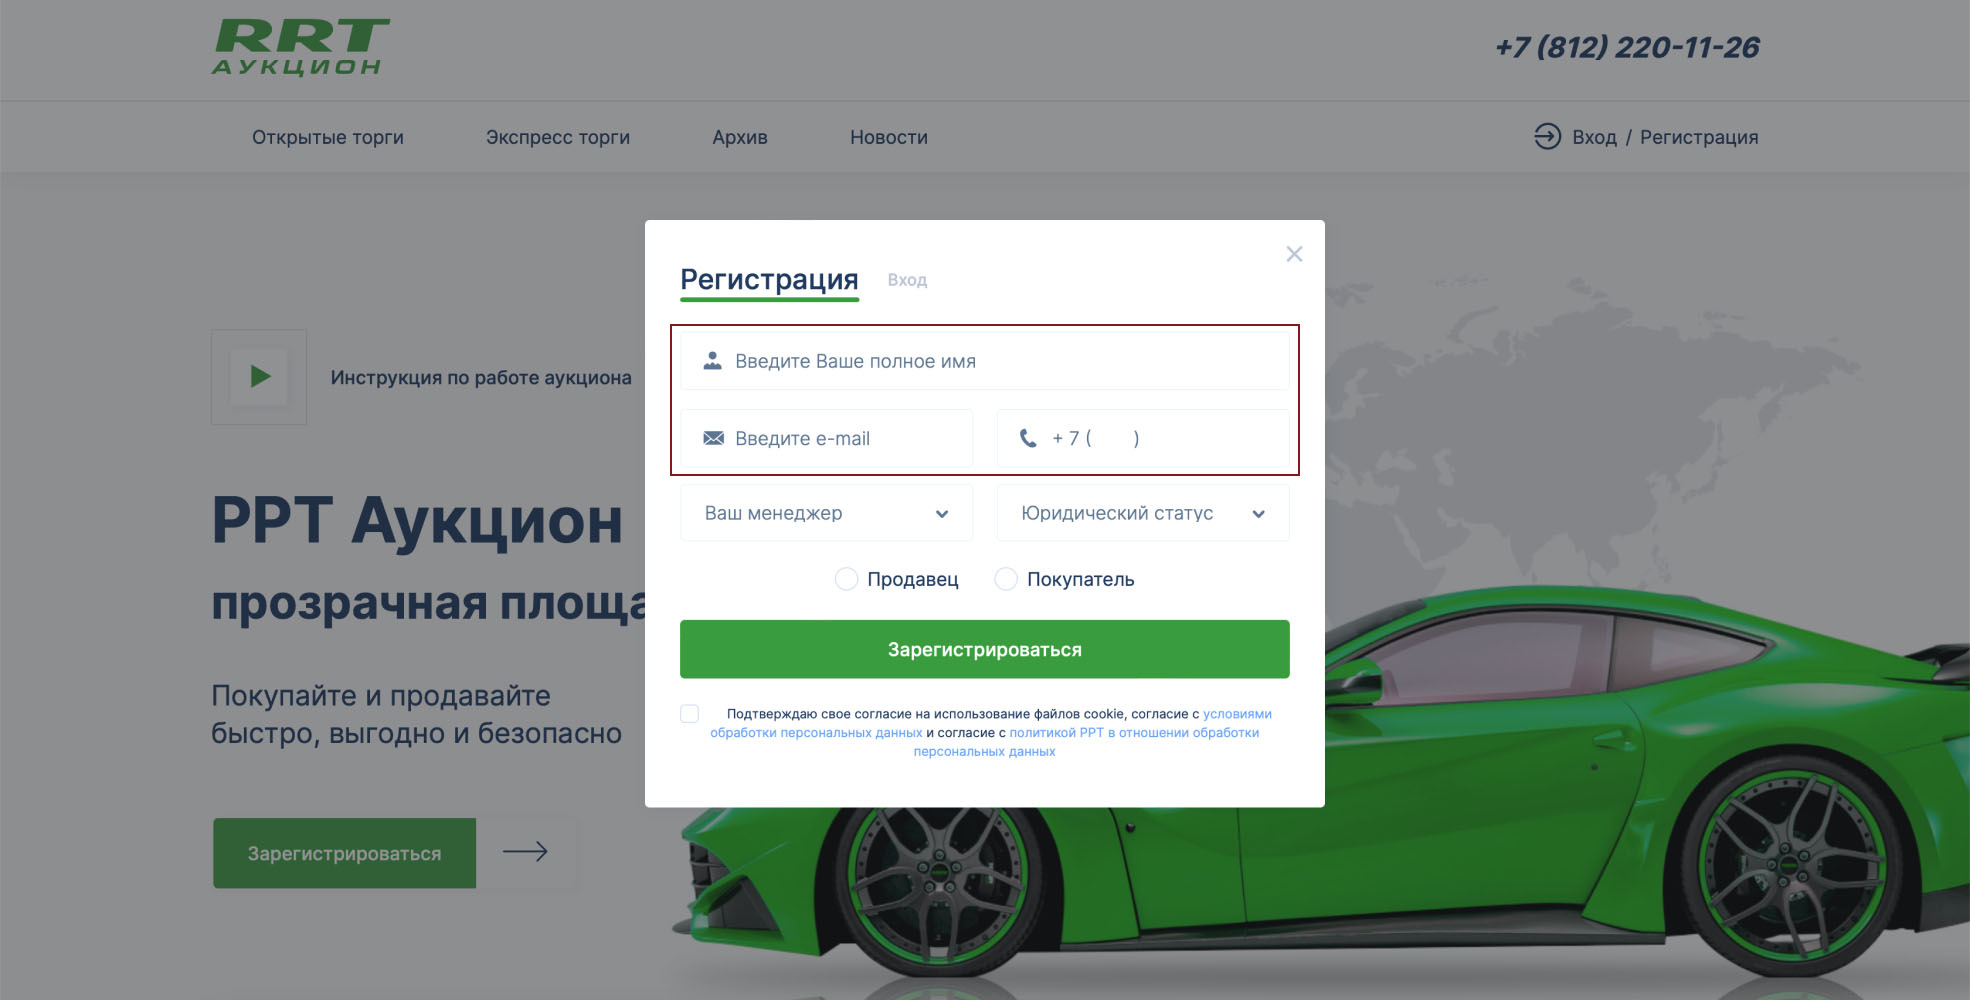Open Экспресс торги menu item
The image size is (1970, 1000).
click(558, 137)
